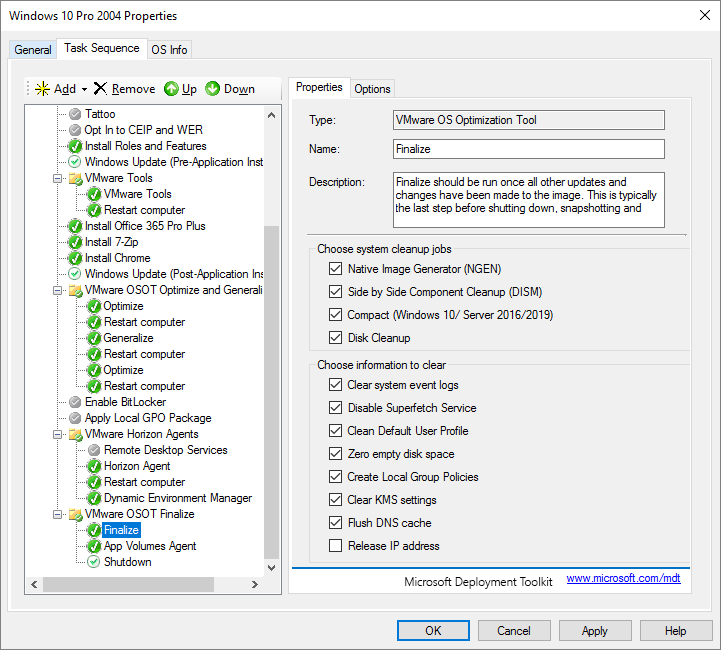Open the Options tab
The width and height of the screenshot is (721, 650).
[372, 89]
